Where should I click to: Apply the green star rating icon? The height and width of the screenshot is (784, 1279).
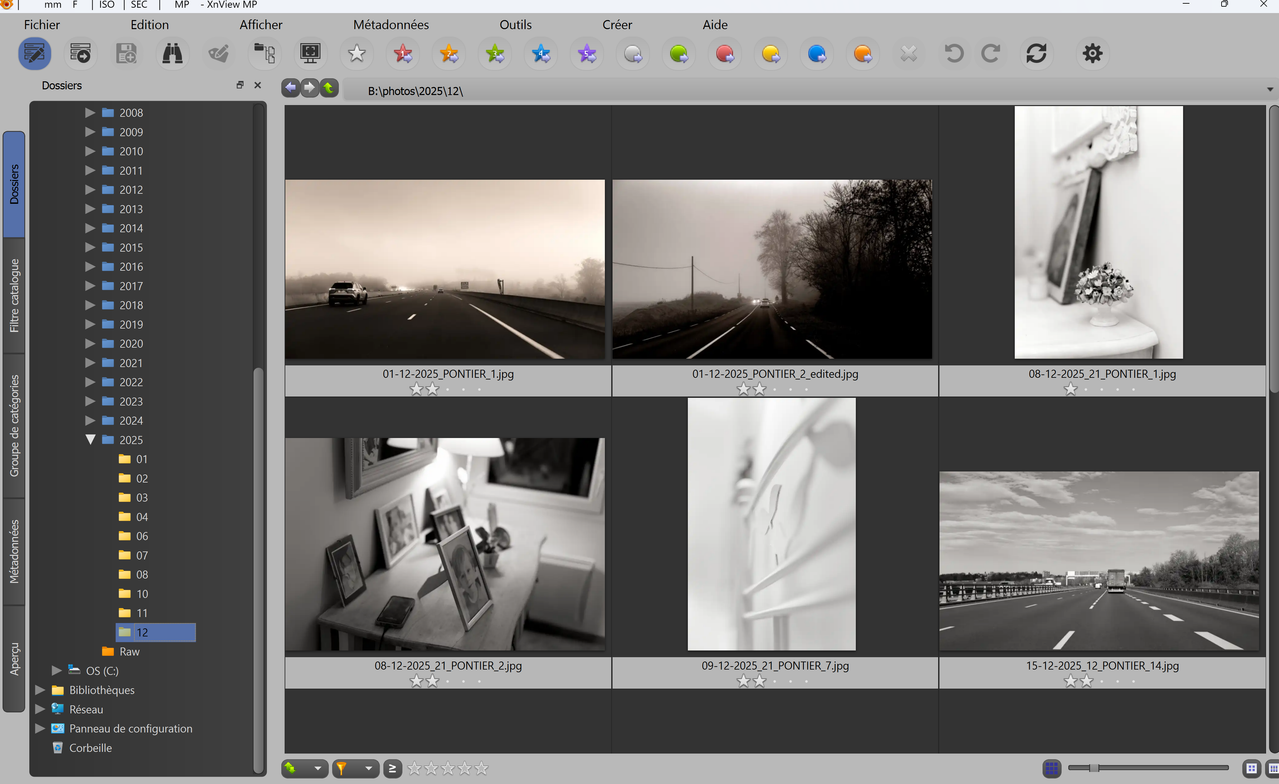[x=495, y=53]
